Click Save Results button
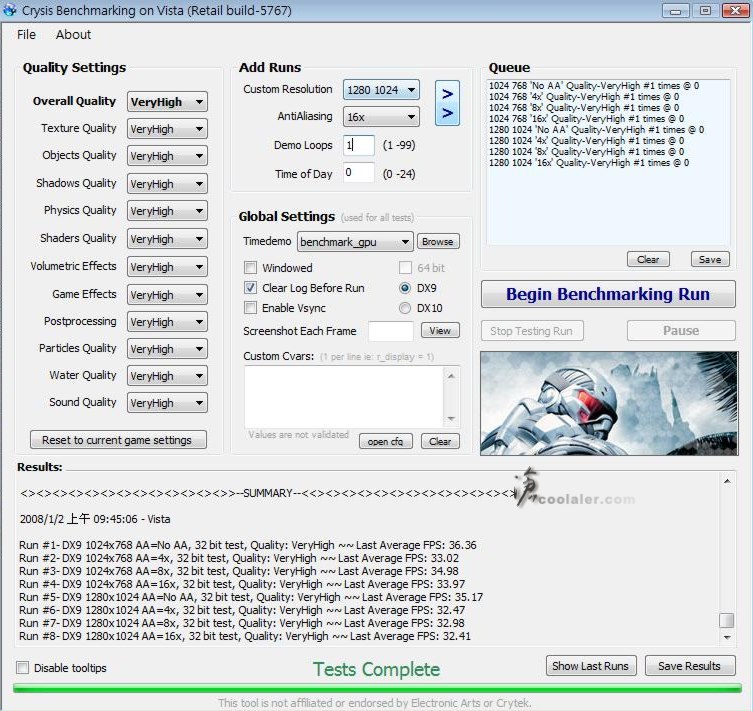 (690, 666)
